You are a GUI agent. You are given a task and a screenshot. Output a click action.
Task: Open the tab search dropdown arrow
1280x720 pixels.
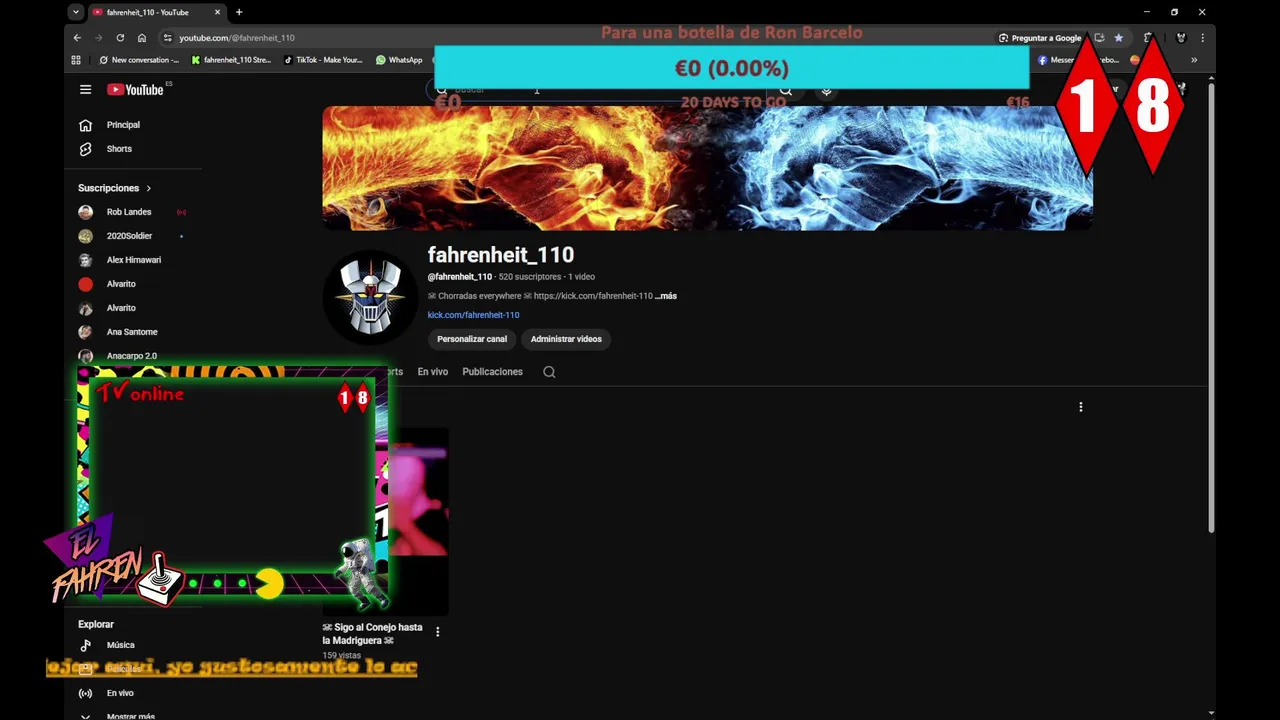click(76, 12)
